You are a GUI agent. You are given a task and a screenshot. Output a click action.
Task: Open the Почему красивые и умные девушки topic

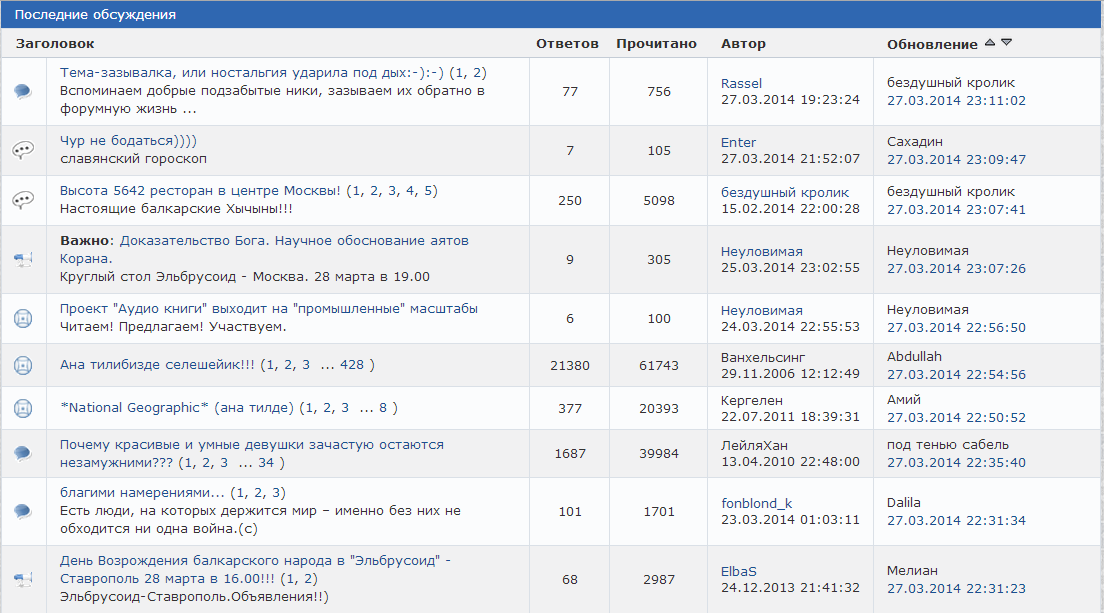251,444
